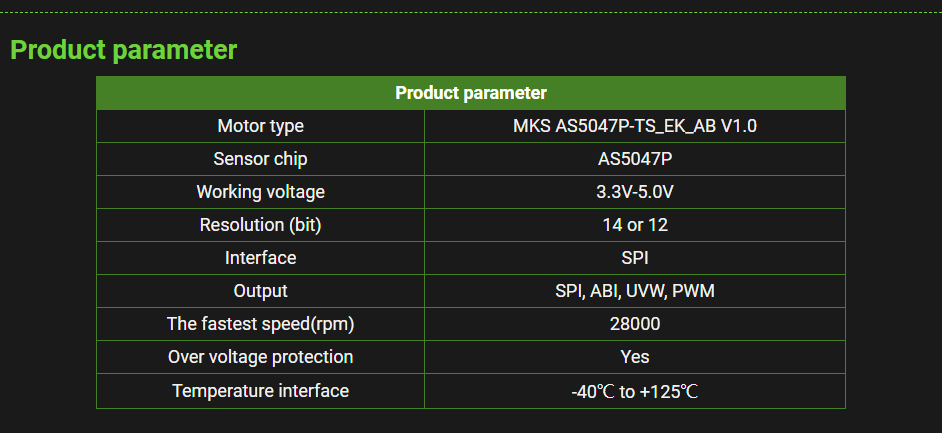Click the Sensor chip label cell
Image resolution: width=942 pixels, height=433 pixels.
(x=260, y=159)
